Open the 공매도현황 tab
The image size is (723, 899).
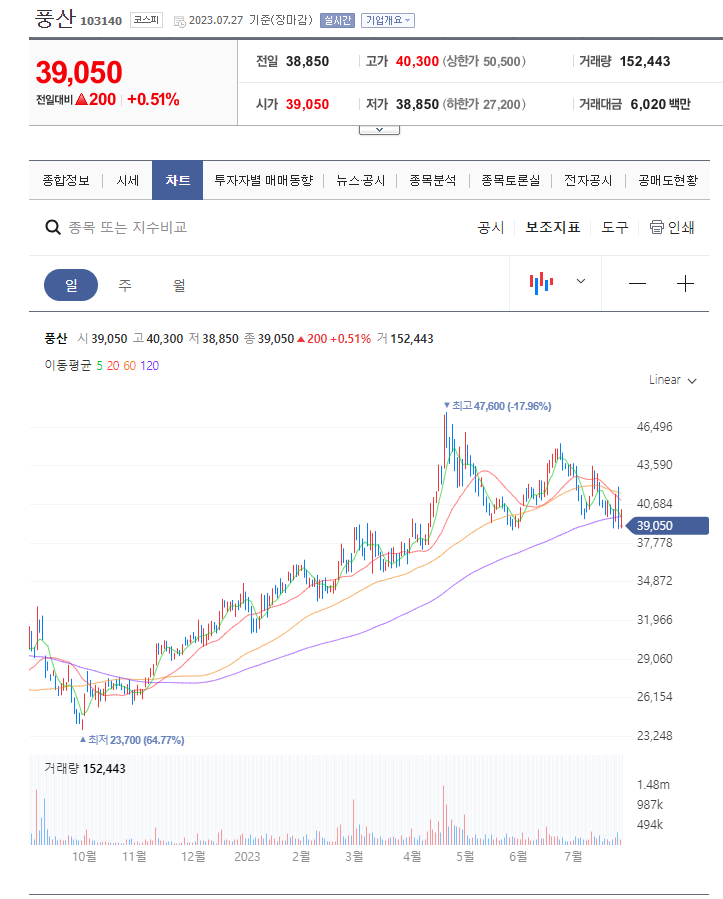[668, 181]
